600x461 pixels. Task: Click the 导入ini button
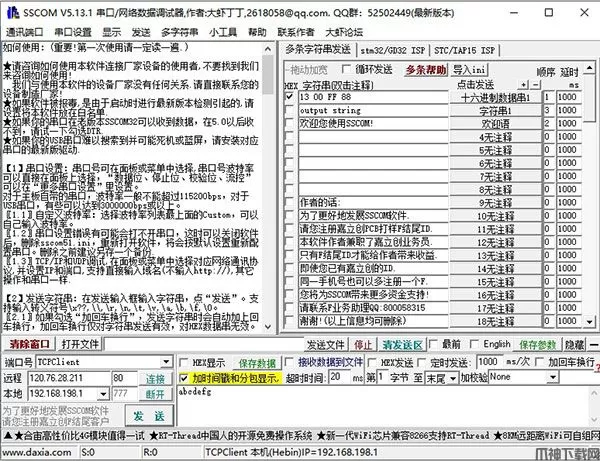point(469,70)
